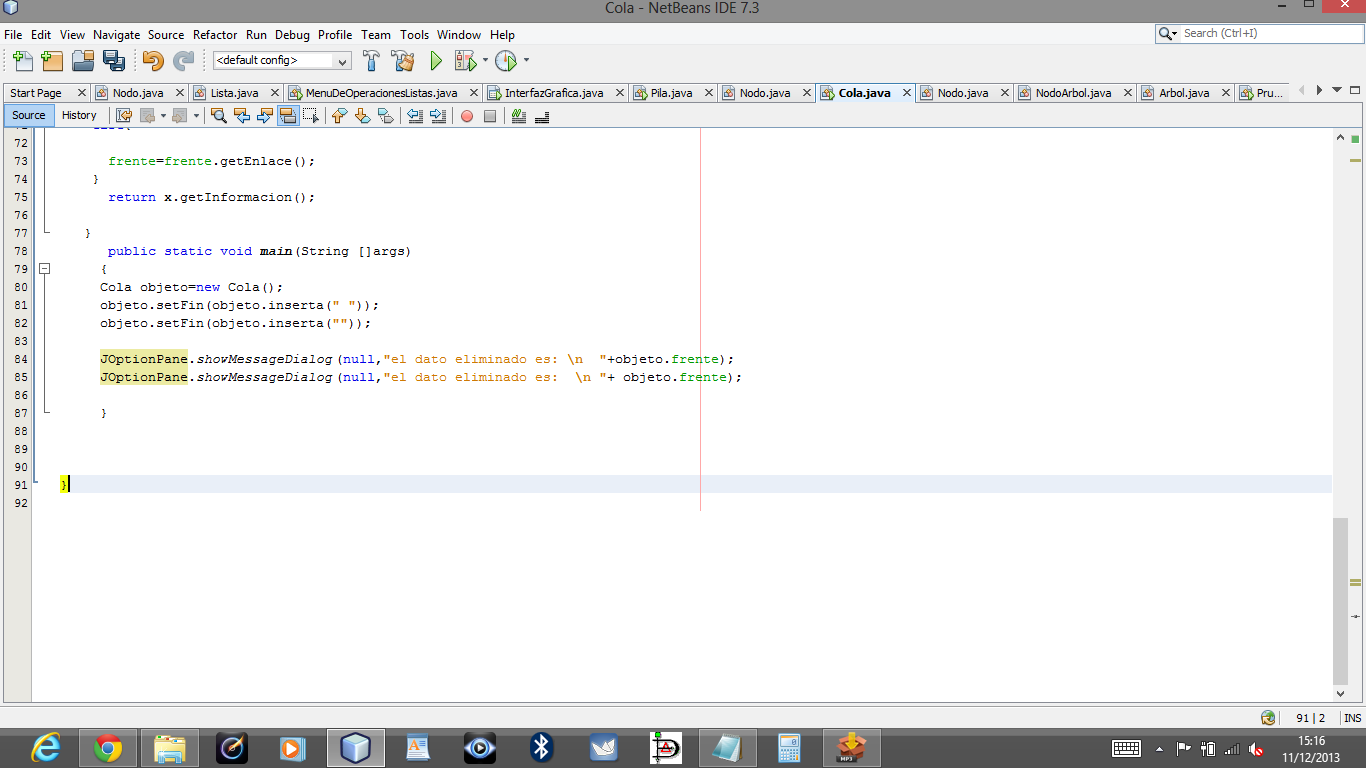Open the Run menu
The image size is (1366, 768).
[x=256, y=35]
